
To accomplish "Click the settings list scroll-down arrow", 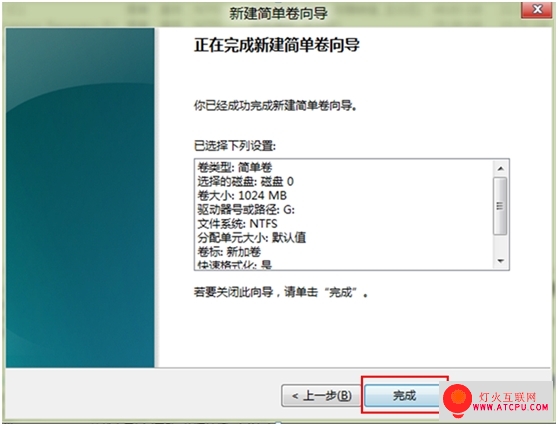I will click(x=500, y=261).
